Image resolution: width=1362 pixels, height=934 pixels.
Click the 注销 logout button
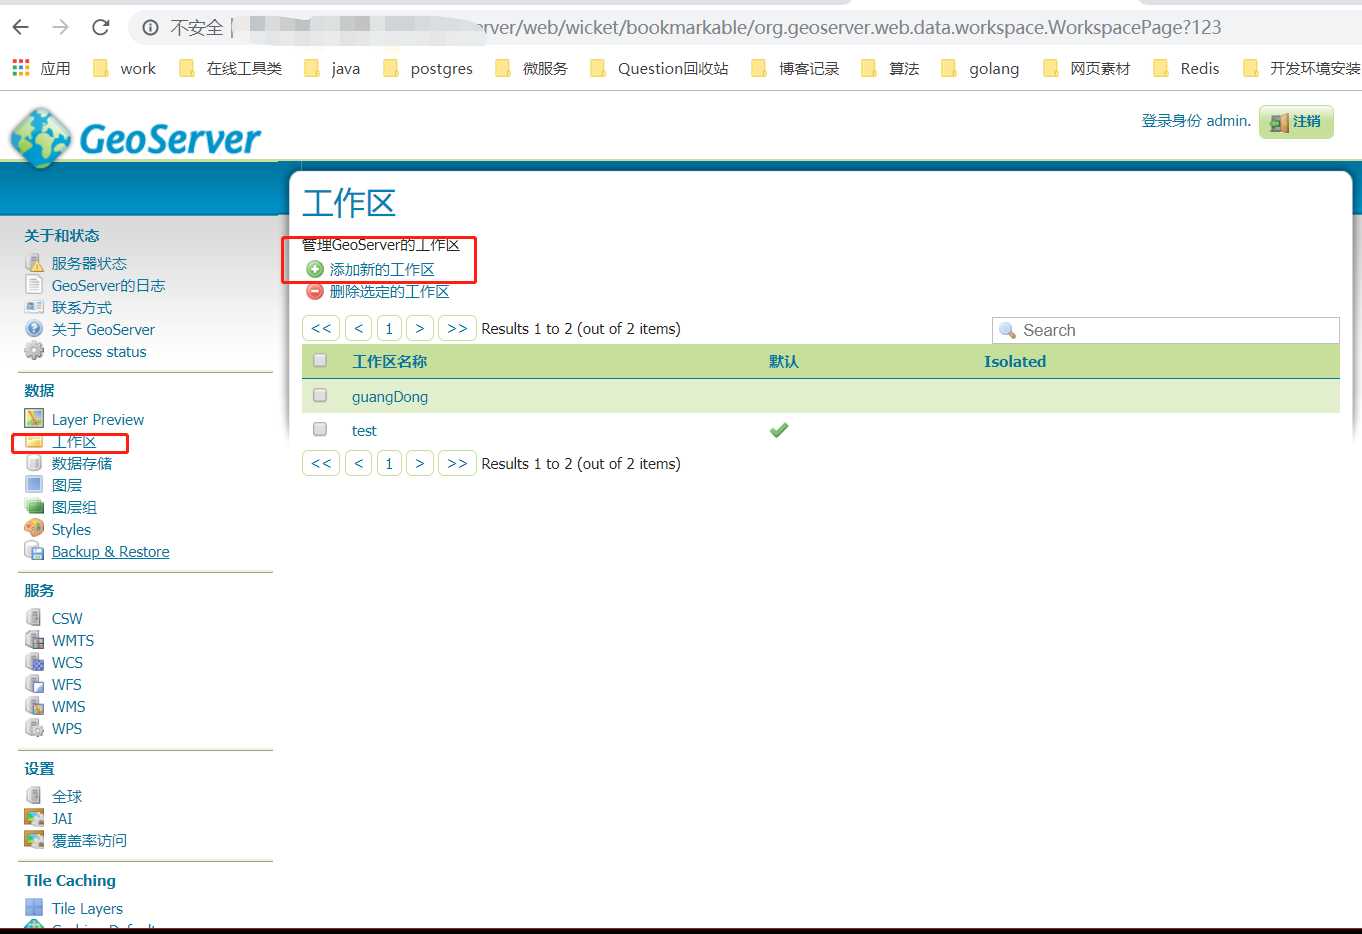(1296, 122)
